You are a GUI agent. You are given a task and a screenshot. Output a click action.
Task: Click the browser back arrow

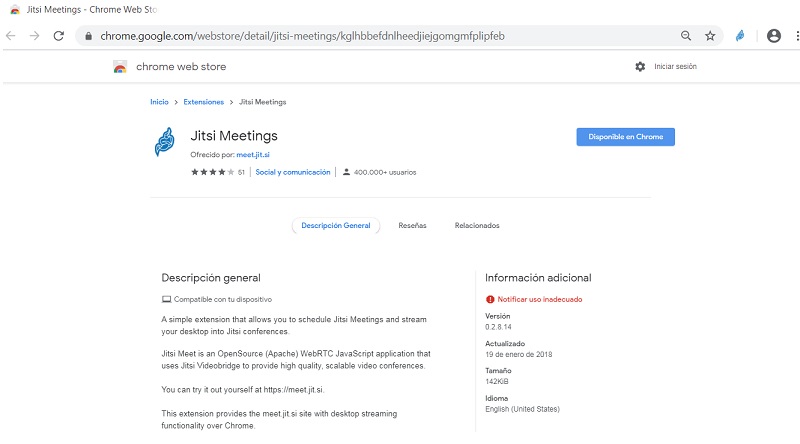(x=11, y=35)
